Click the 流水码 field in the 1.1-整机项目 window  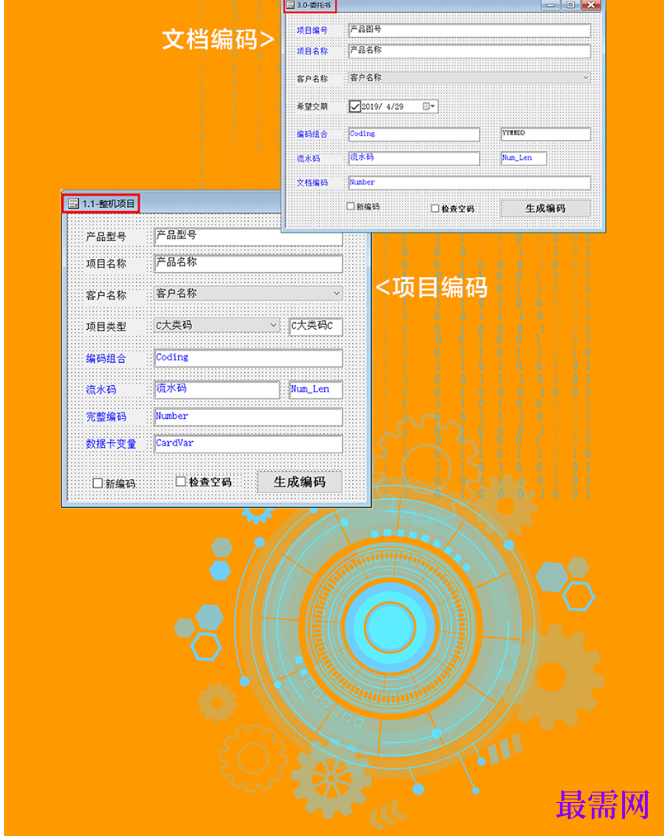tap(216, 389)
